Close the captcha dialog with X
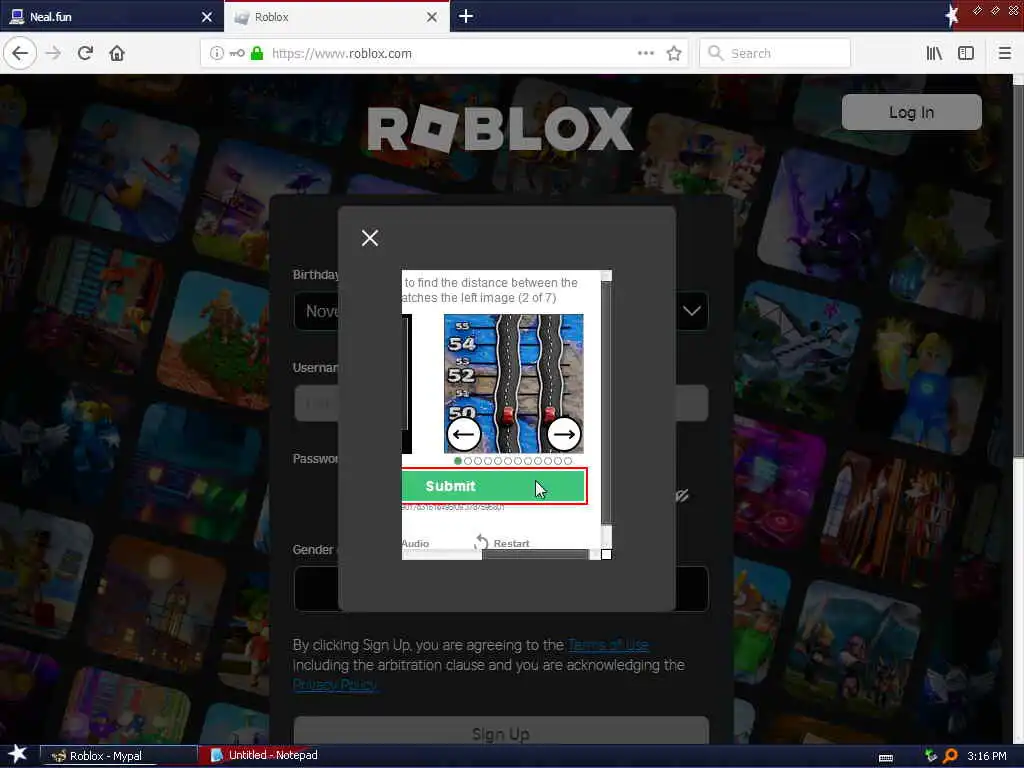Image resolution: width=1024 pixels, height=768 pixels. pyautogui.click(x=370, y=238)
